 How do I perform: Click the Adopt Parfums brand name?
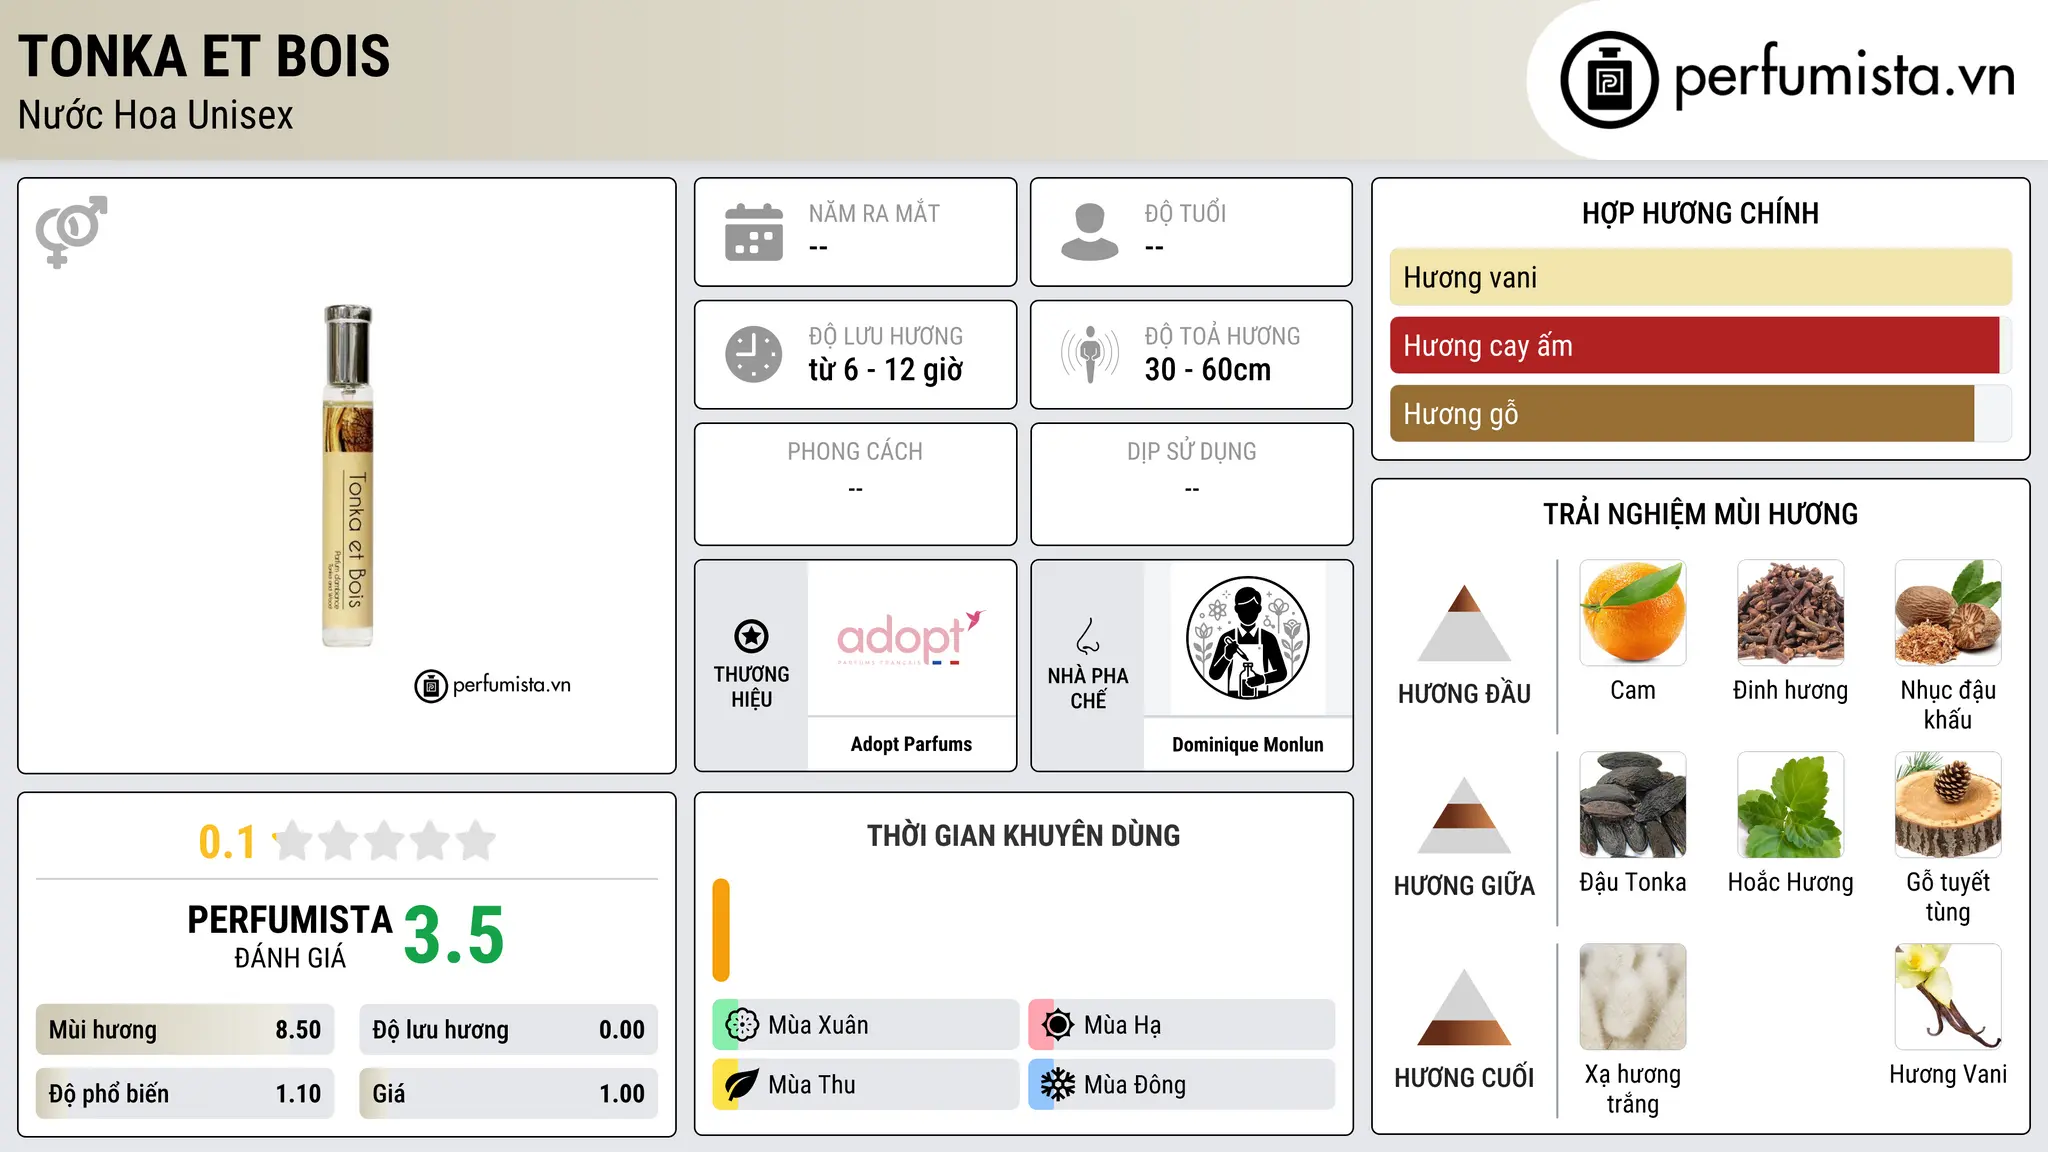click(x=911, y=744)
